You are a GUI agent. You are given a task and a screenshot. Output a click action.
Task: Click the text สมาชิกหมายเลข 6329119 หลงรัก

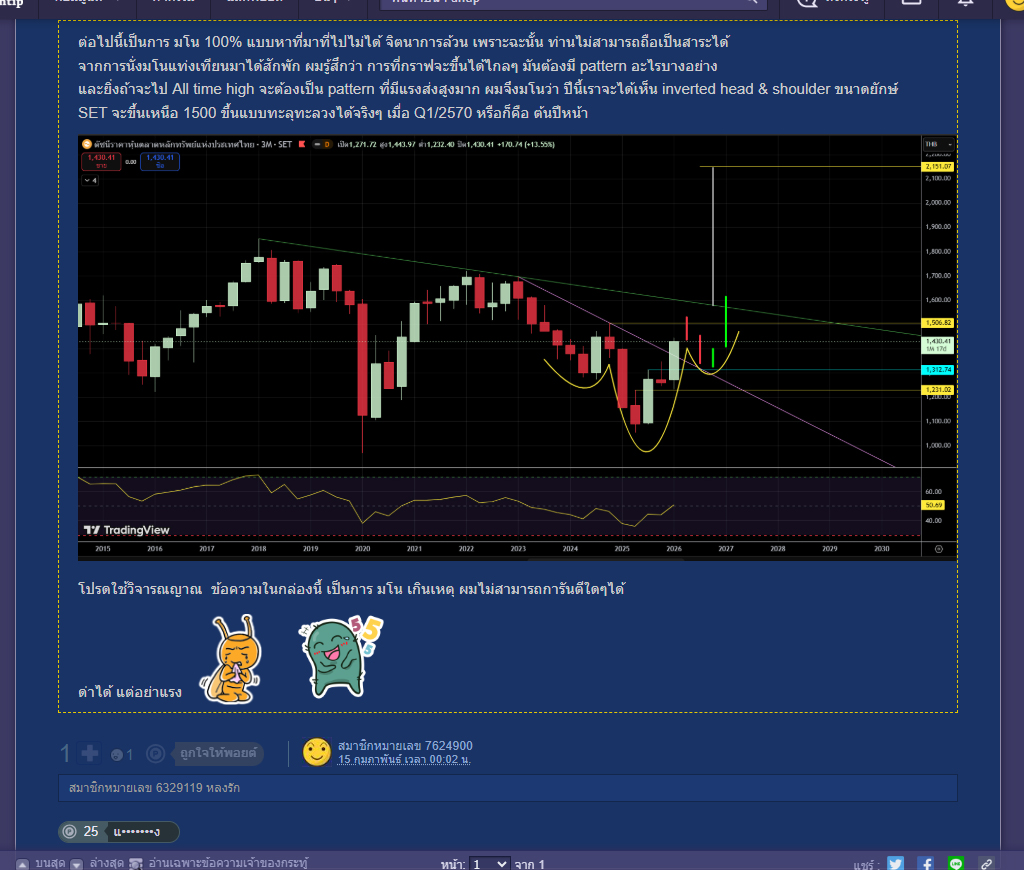154,788
